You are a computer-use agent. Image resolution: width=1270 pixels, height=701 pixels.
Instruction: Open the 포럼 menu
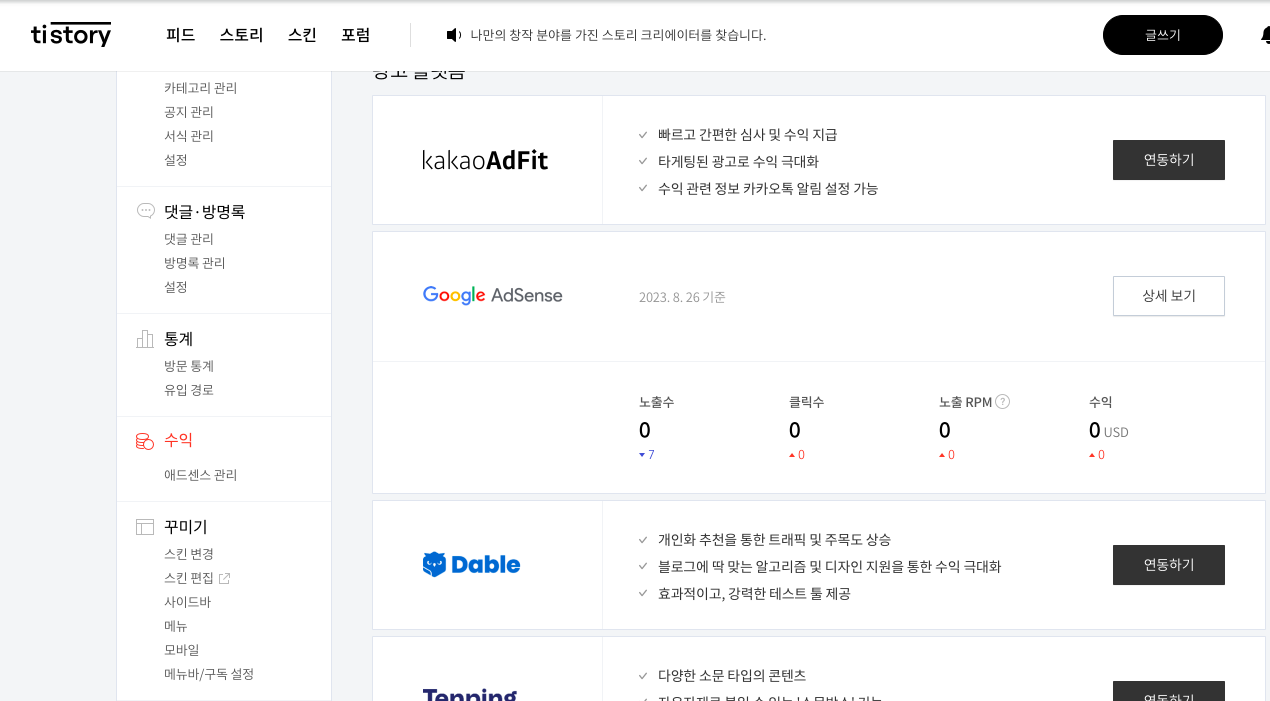[x=355, y=35]
